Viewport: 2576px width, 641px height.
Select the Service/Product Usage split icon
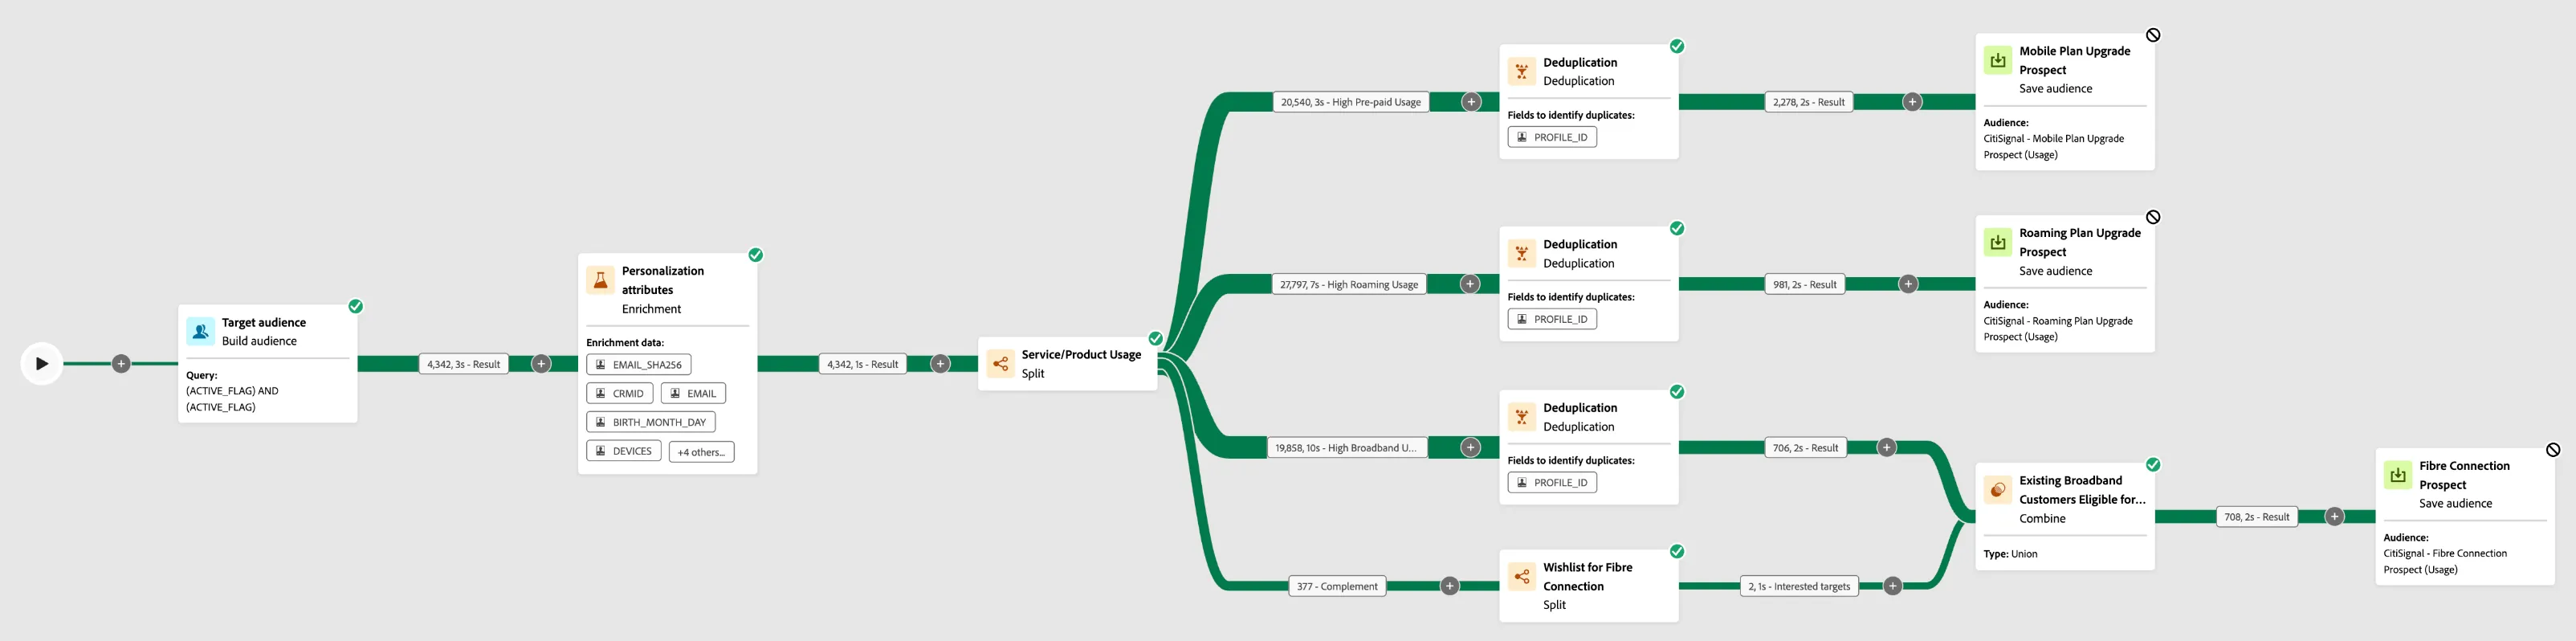1000,363
